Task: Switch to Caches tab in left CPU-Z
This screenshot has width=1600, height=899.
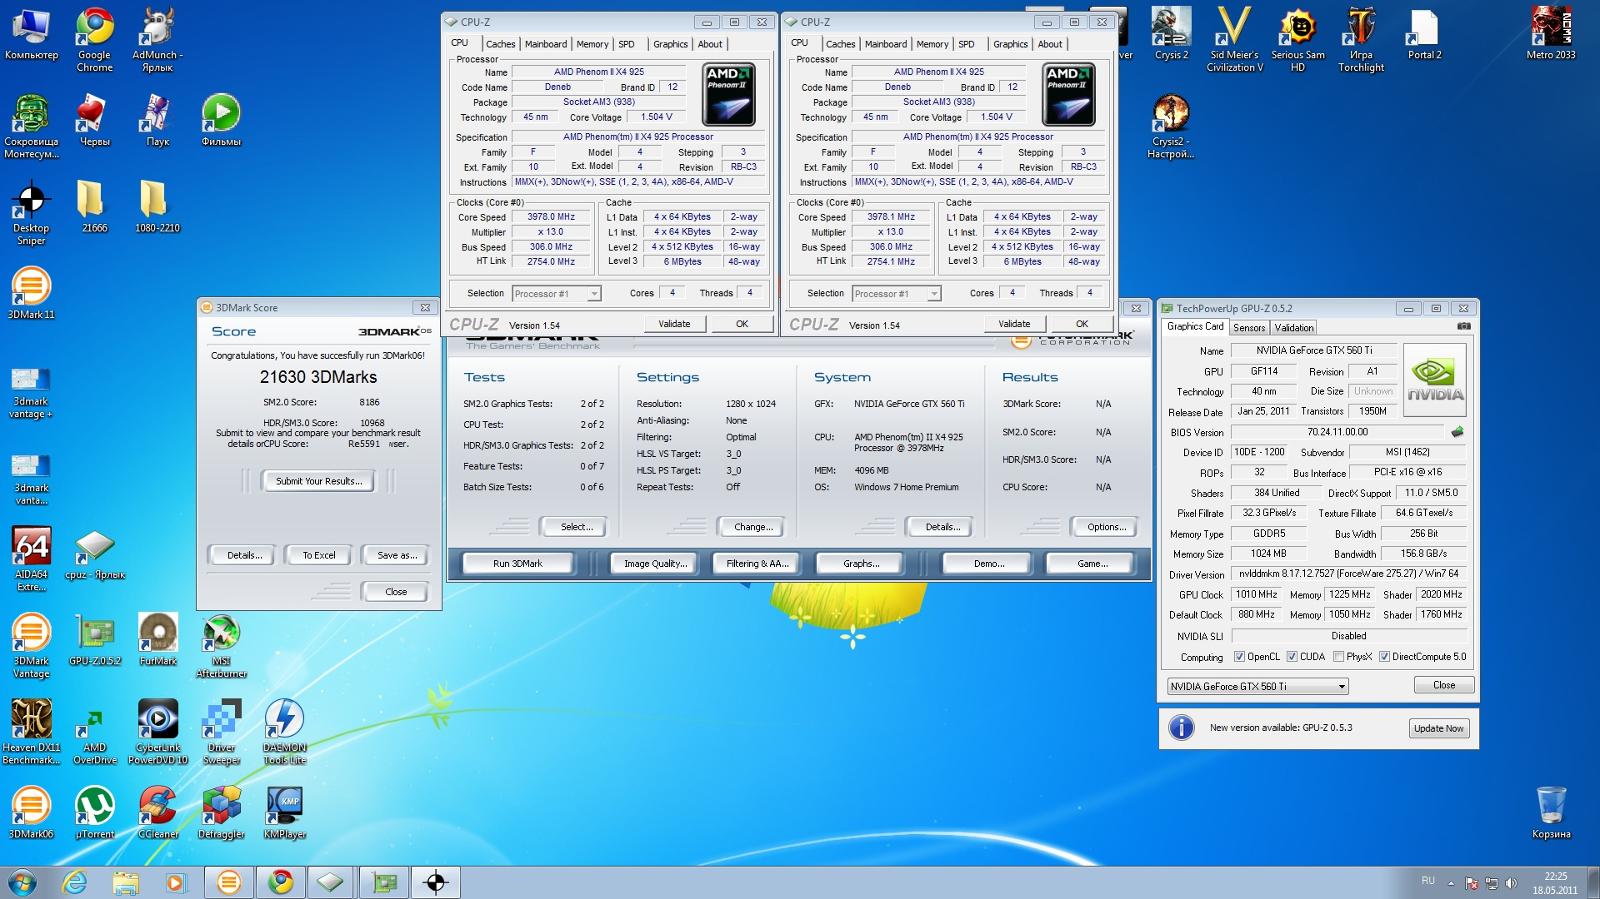Action: tap(501, 44)
